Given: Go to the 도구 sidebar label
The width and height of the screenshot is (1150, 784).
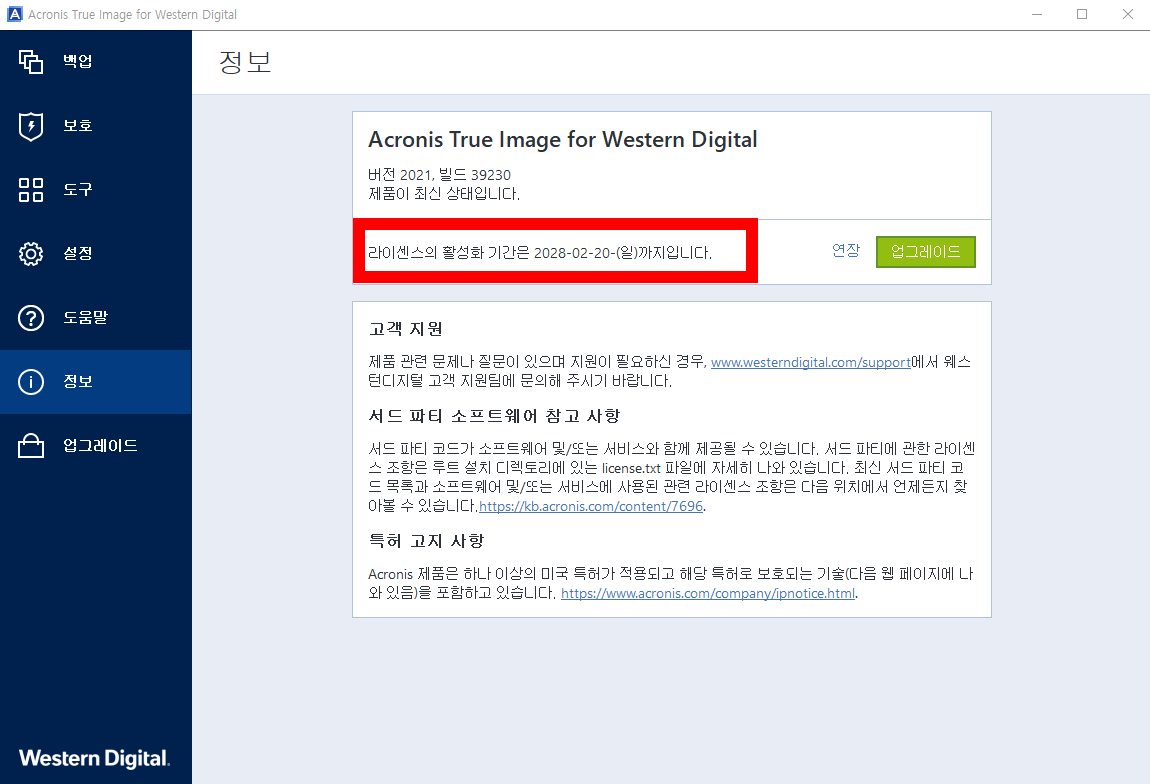Looking at the screenshot, I should click(78, 190).
